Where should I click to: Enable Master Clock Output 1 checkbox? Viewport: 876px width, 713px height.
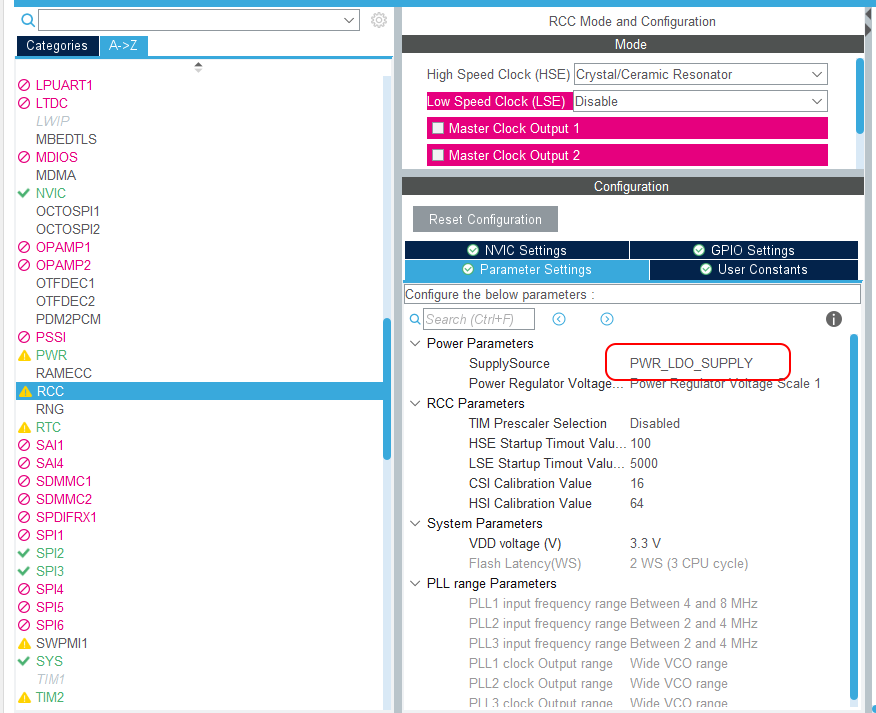pyautogui.click(x=438, y=128)
